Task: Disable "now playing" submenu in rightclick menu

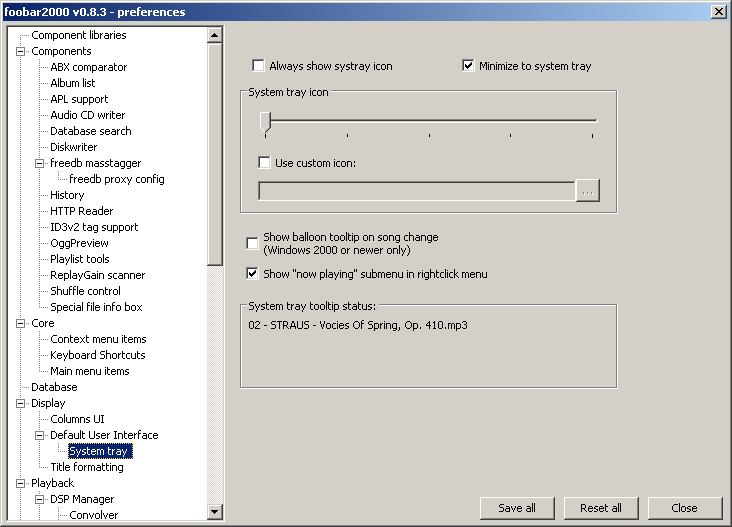Action: click(x=252, y=274)
